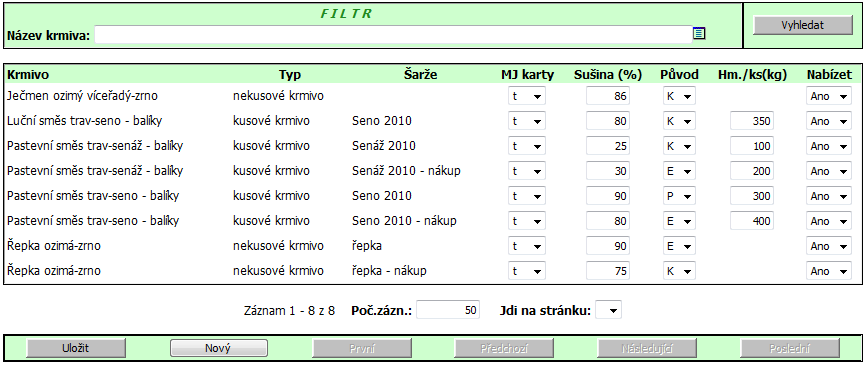Open the feed list picker icon beside Název krmiva

pyautogui.click(x=699, y=34)
